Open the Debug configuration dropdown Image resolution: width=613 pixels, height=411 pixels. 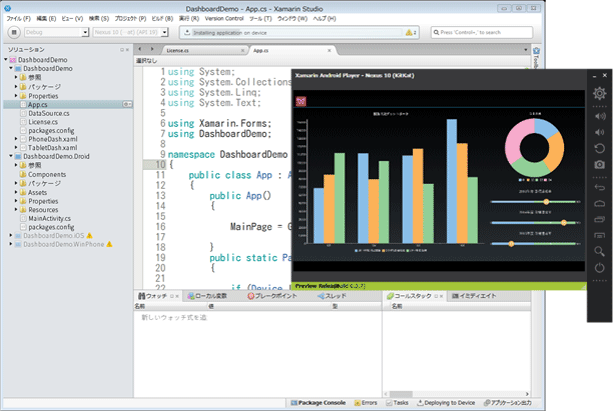57,32
